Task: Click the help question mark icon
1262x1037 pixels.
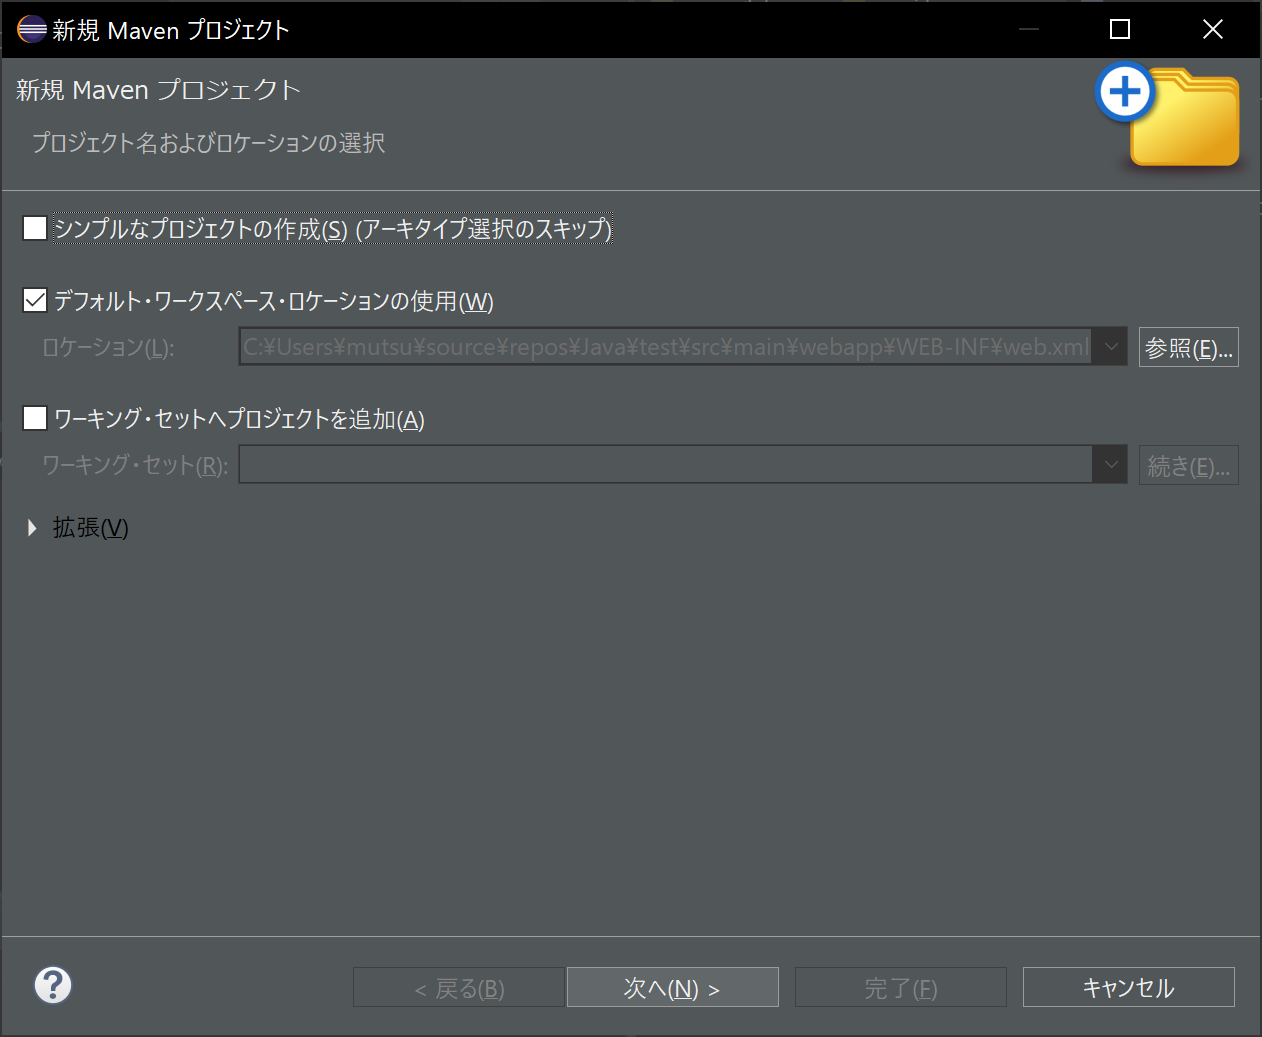Action: [x=53, y=985]
